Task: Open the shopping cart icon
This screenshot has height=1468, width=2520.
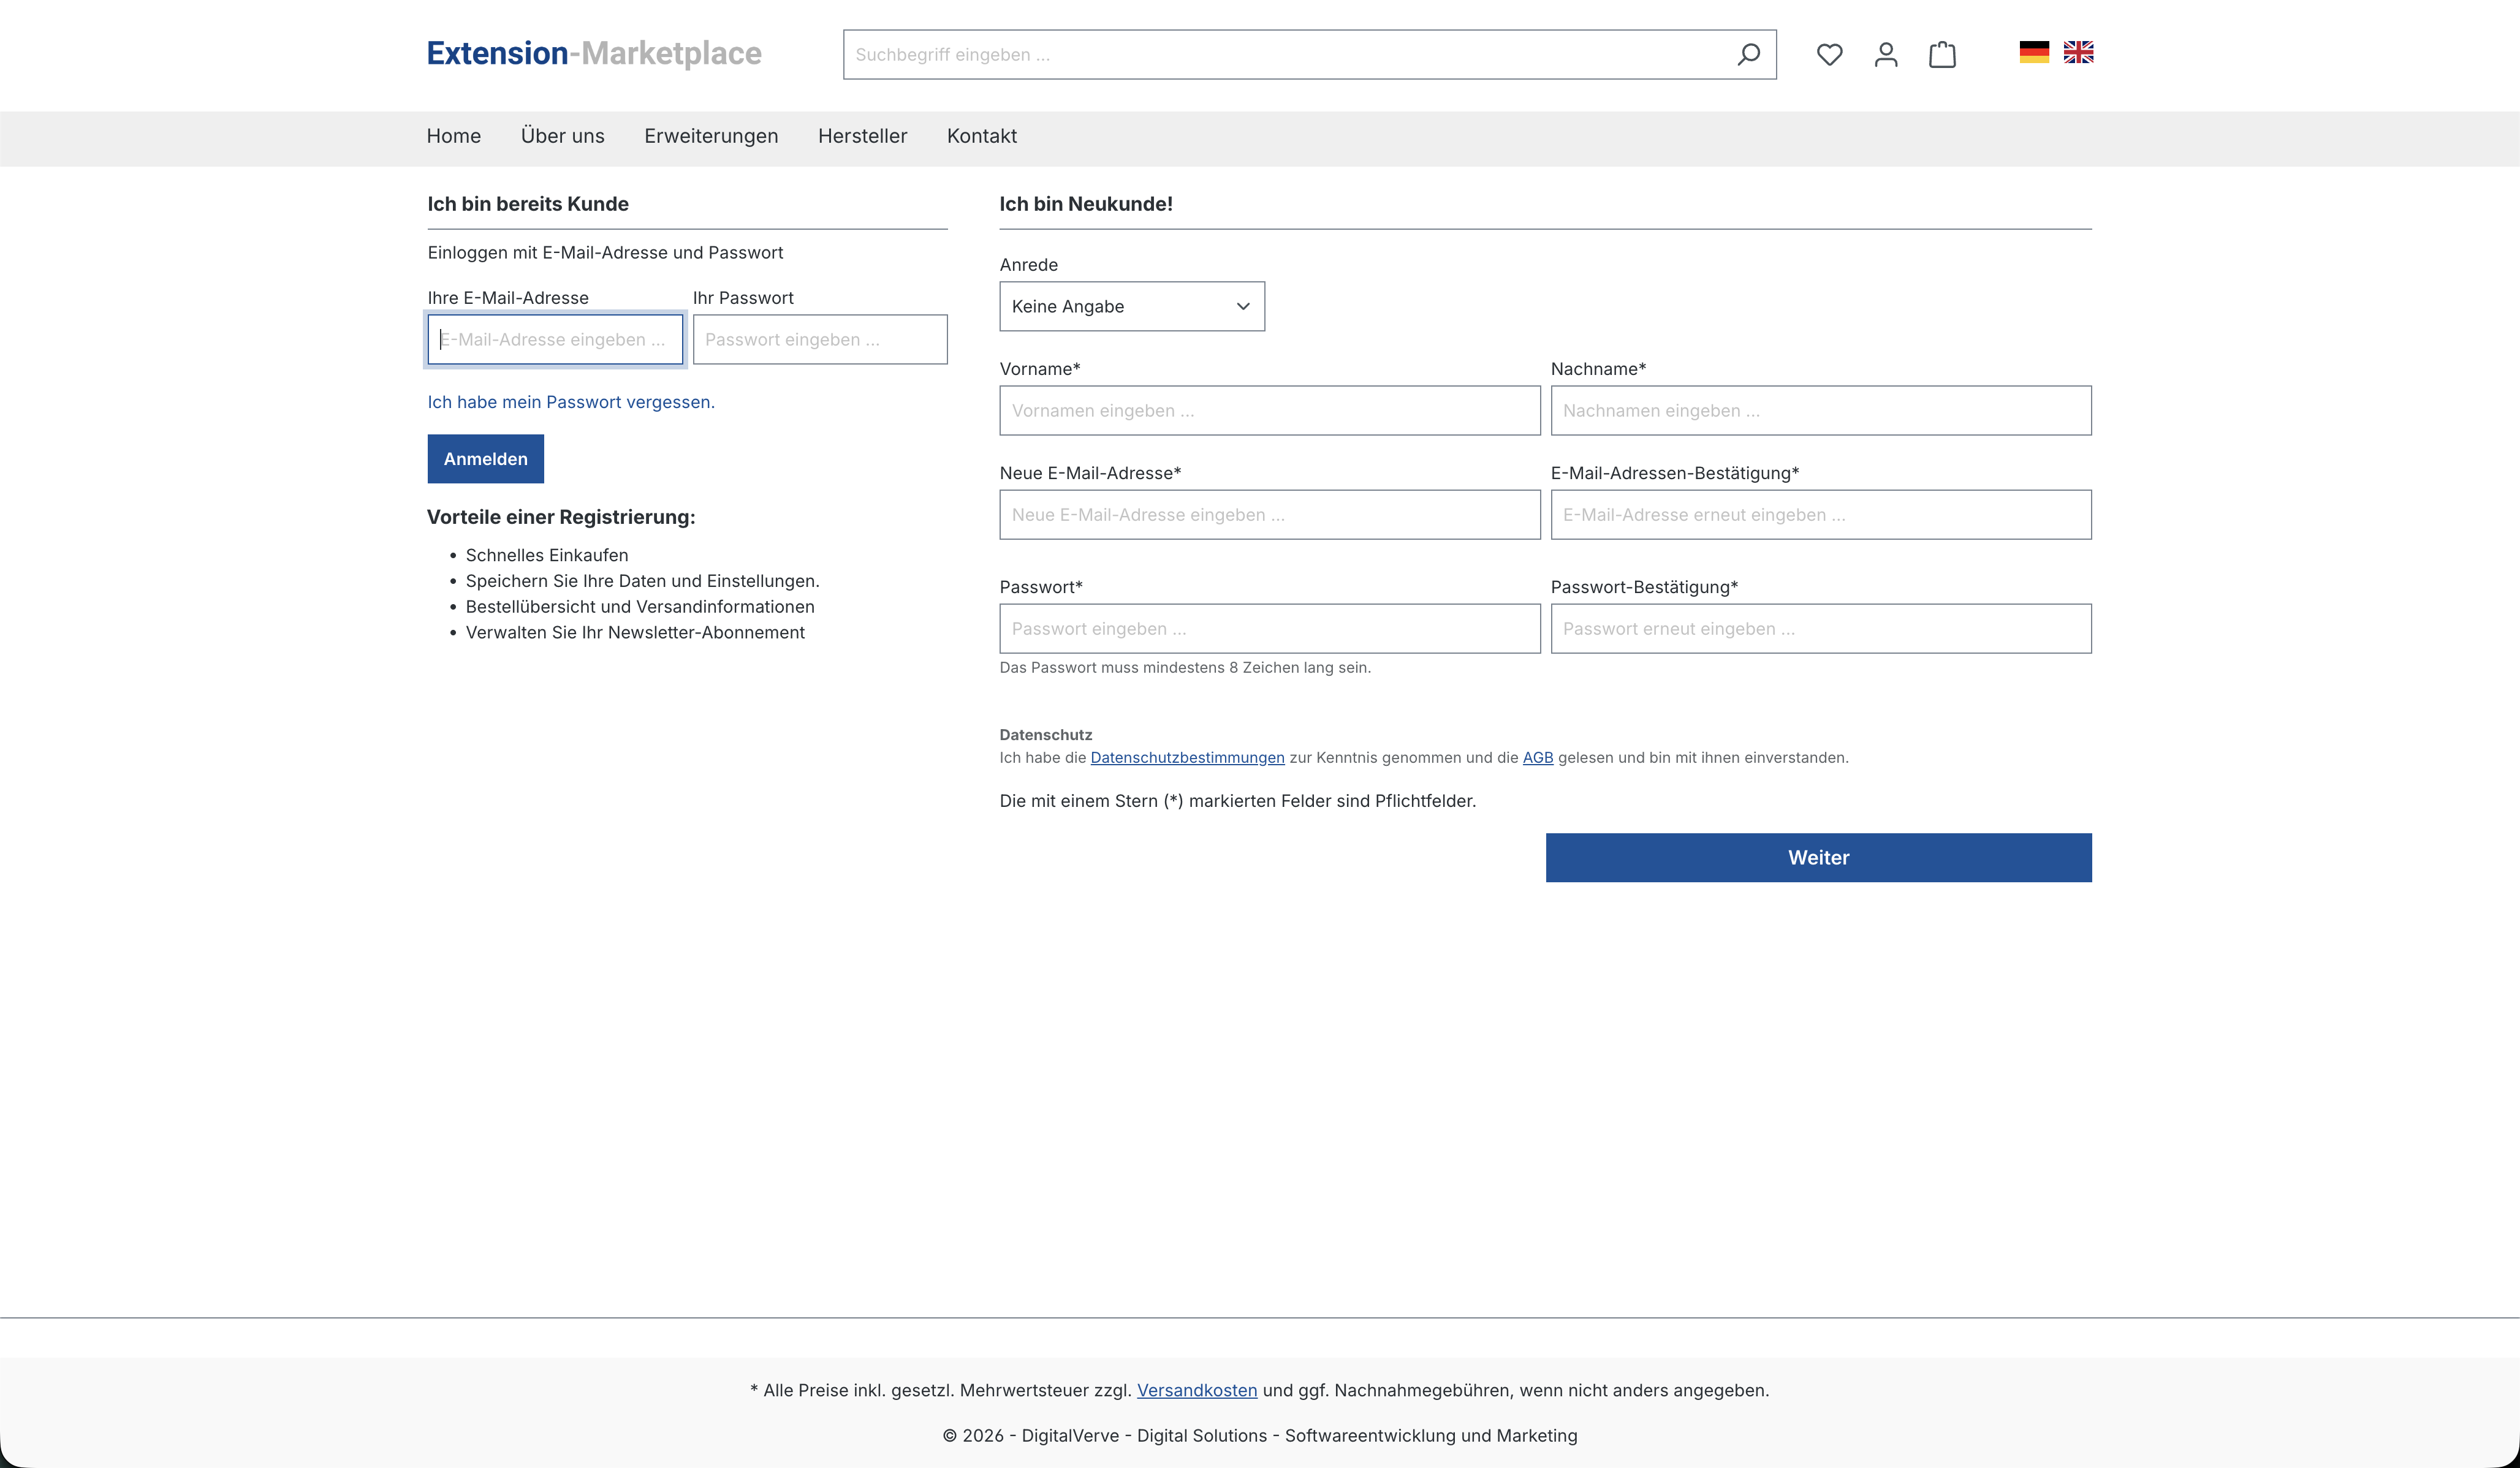Action: point(1942,54)
